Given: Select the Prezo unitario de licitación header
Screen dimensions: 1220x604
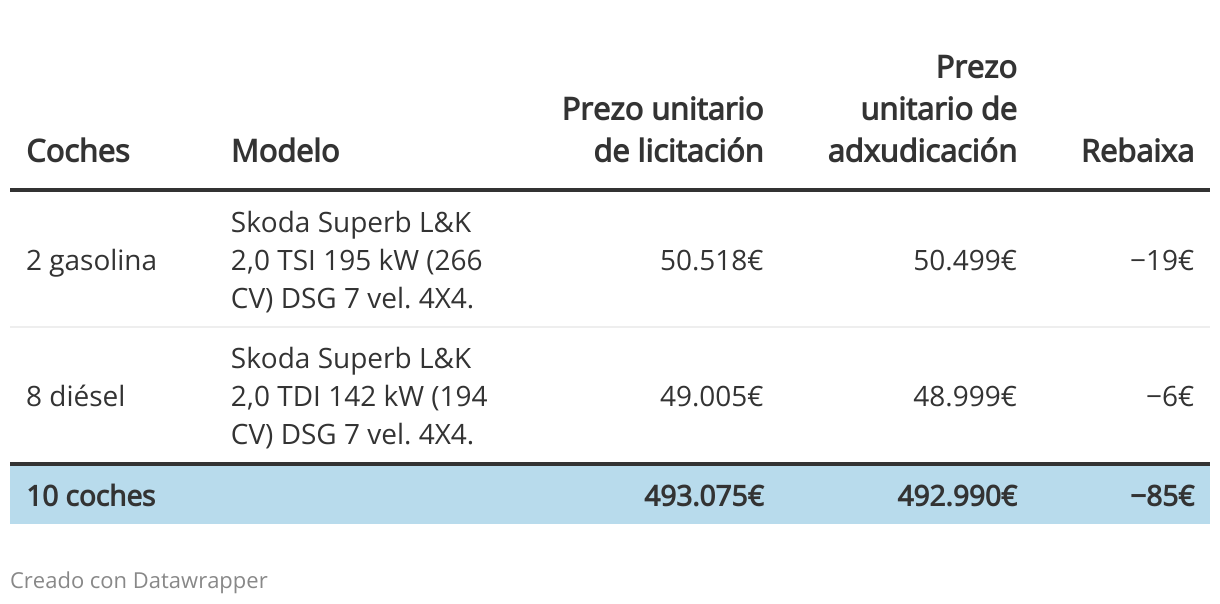Looking at the screenshot, I should click(663, 129).
